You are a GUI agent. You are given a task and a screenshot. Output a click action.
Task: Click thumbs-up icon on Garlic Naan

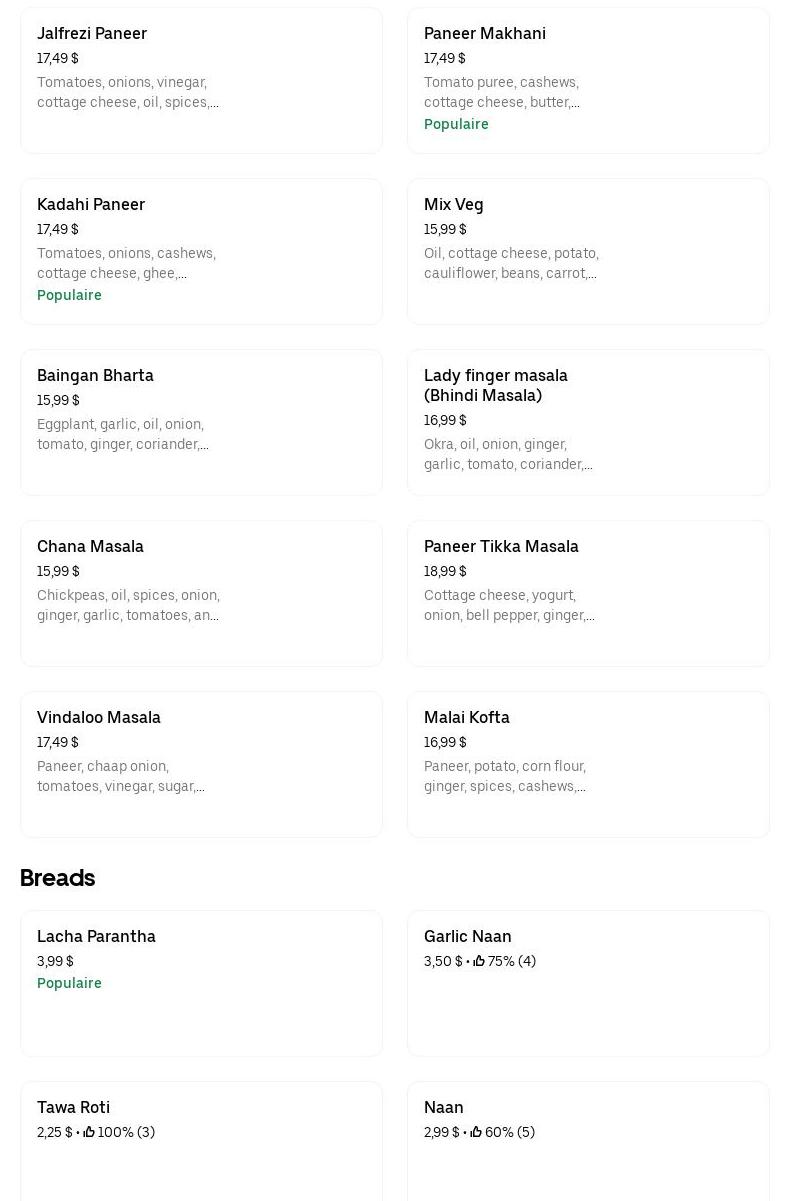click(x=479, y=961)
